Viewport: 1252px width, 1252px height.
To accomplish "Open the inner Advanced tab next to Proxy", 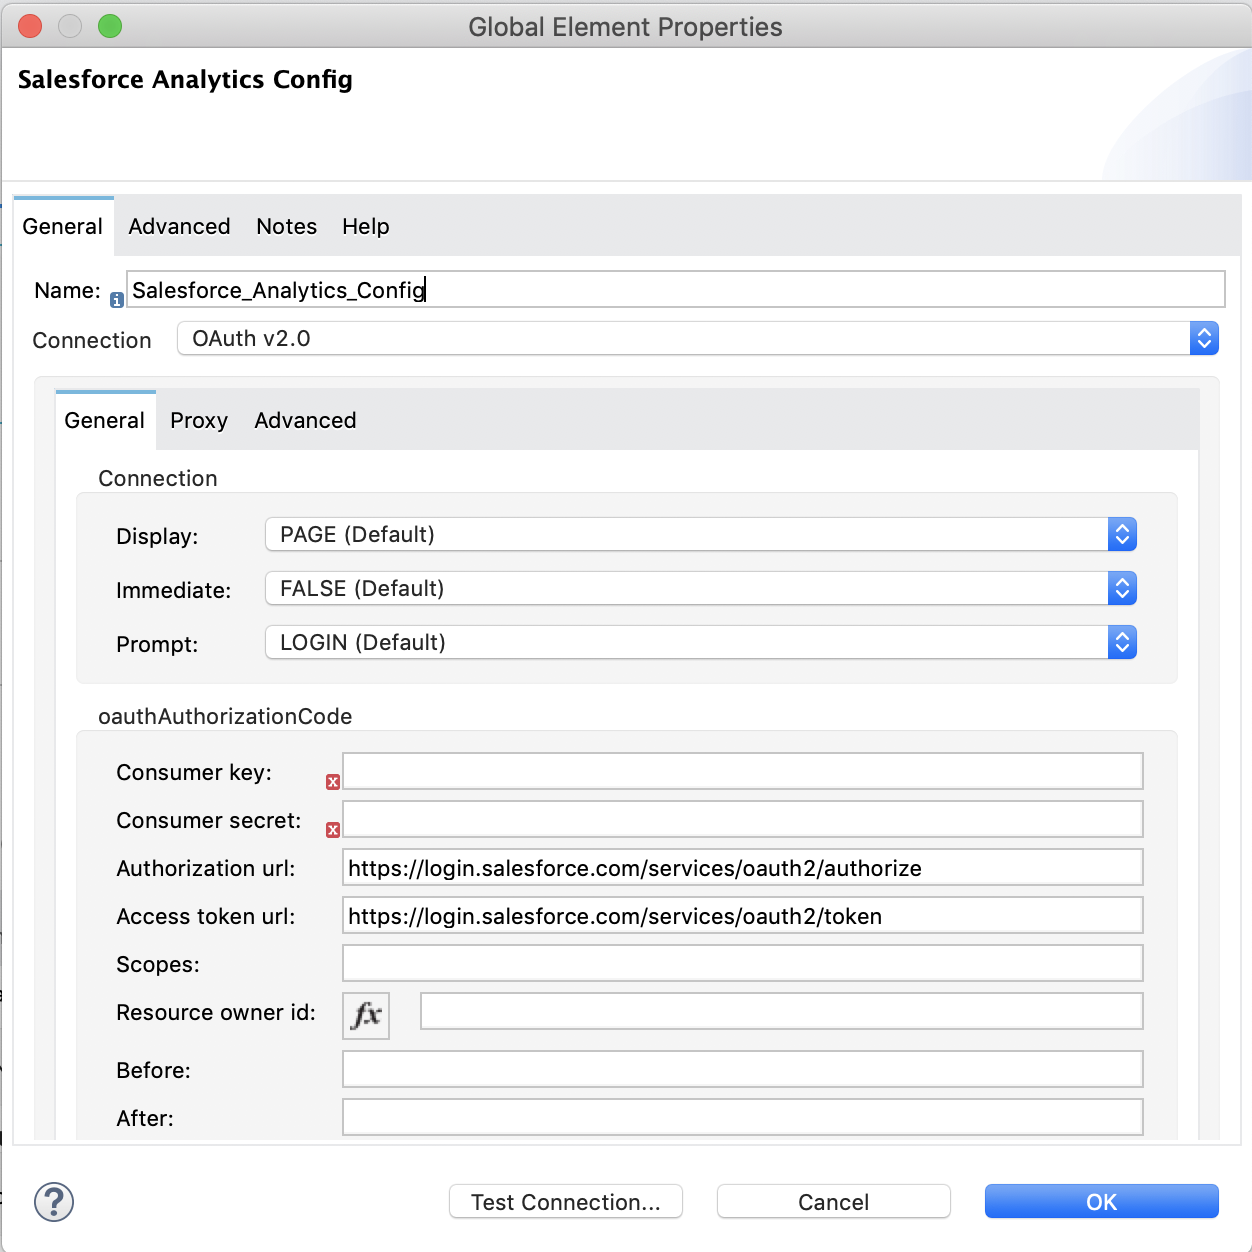I will [x=305, y=420].
